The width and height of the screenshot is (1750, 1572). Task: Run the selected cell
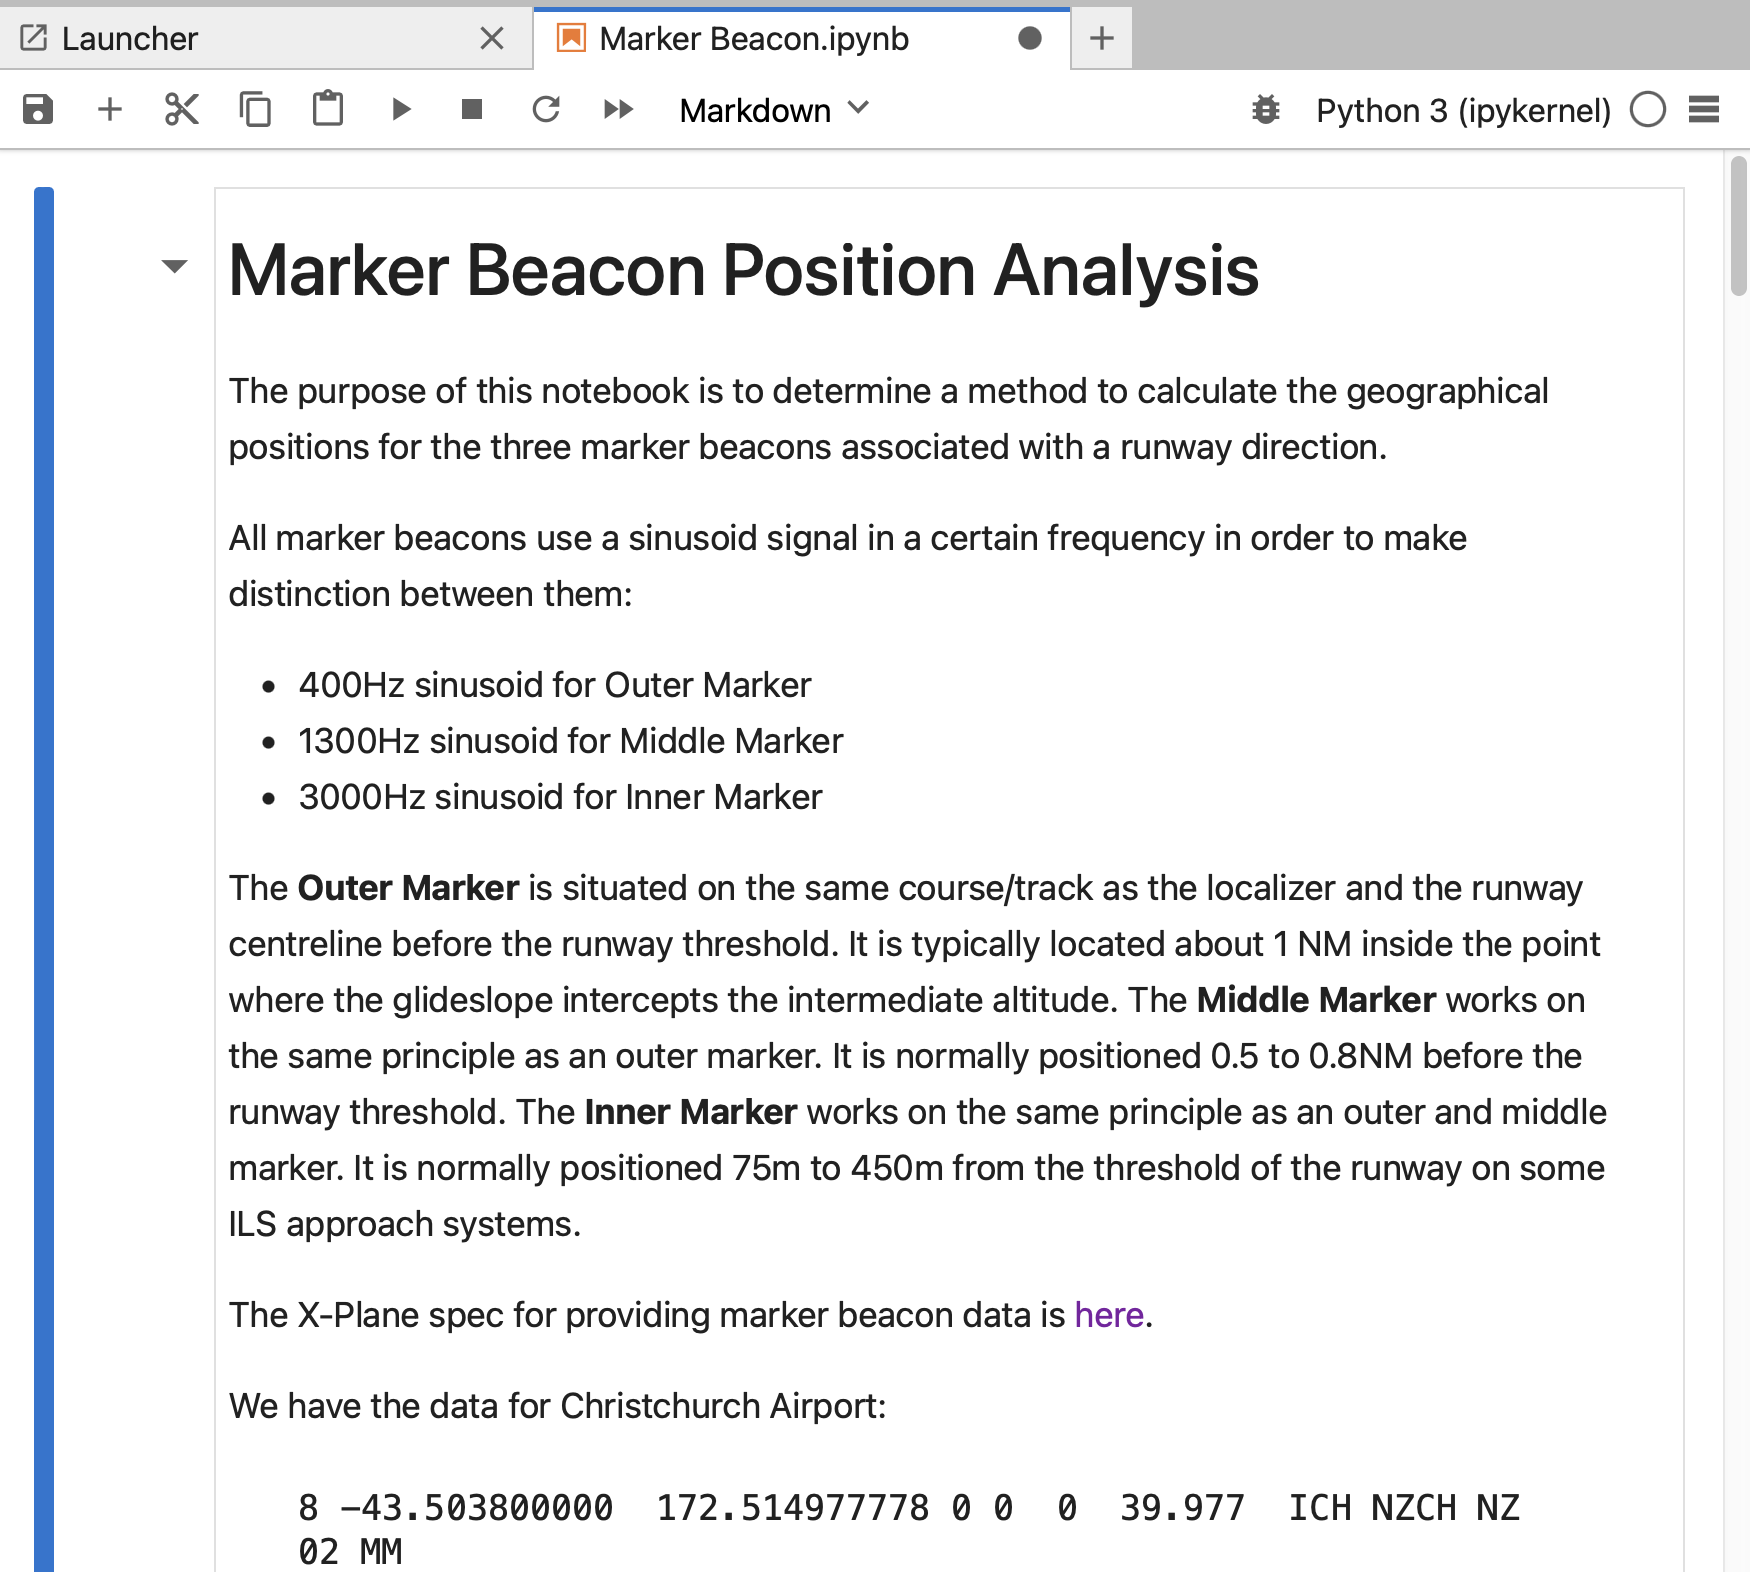pos(400,110)
